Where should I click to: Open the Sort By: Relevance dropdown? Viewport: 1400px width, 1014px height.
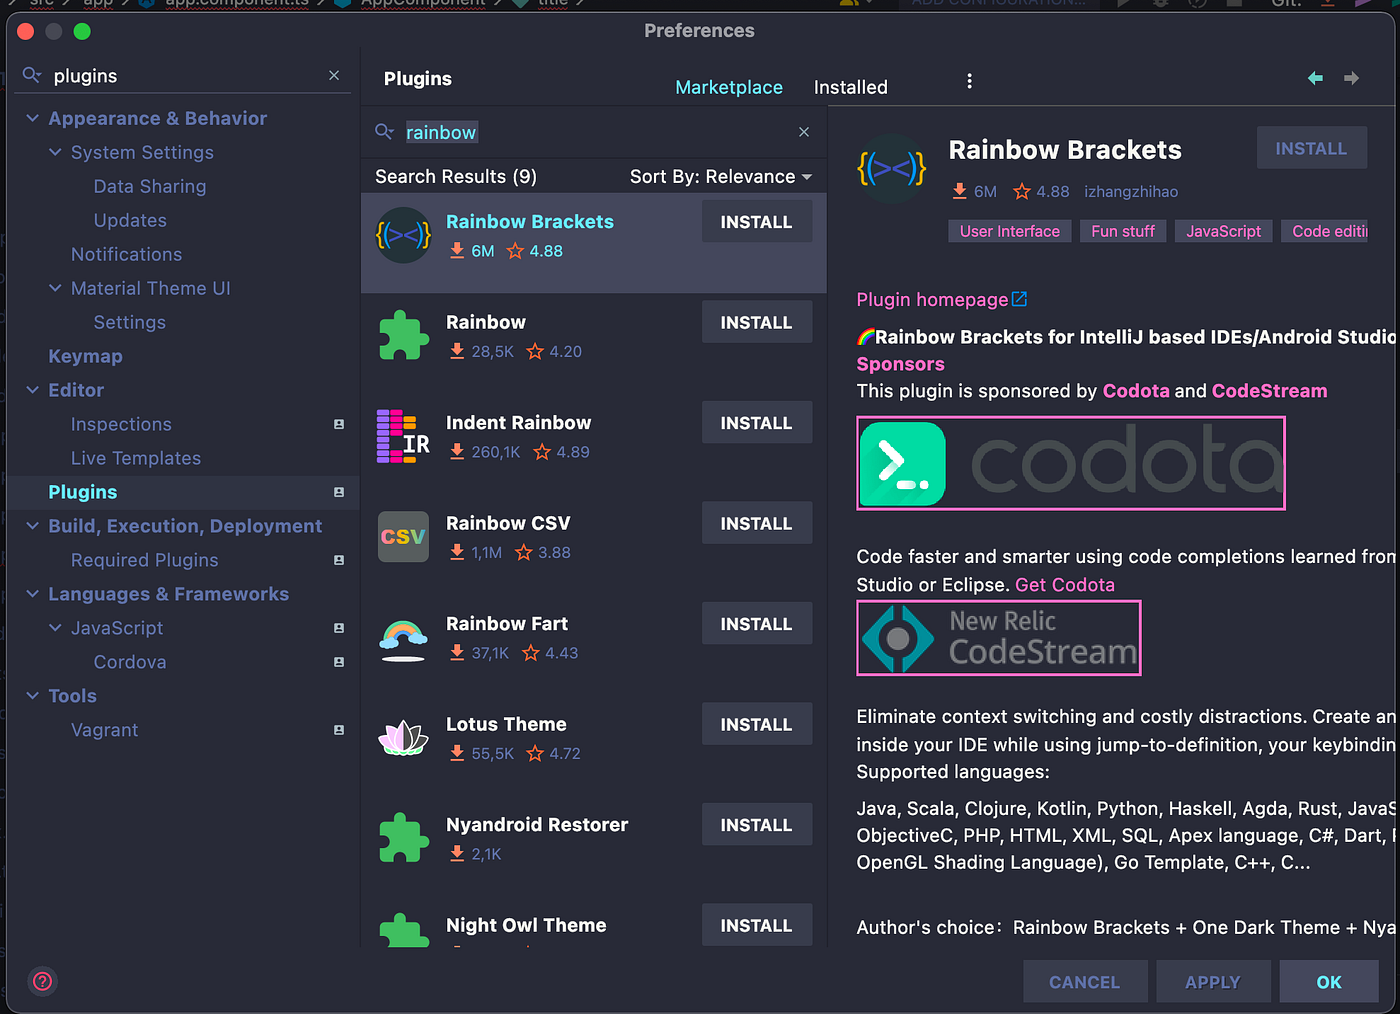coord(721,177)
